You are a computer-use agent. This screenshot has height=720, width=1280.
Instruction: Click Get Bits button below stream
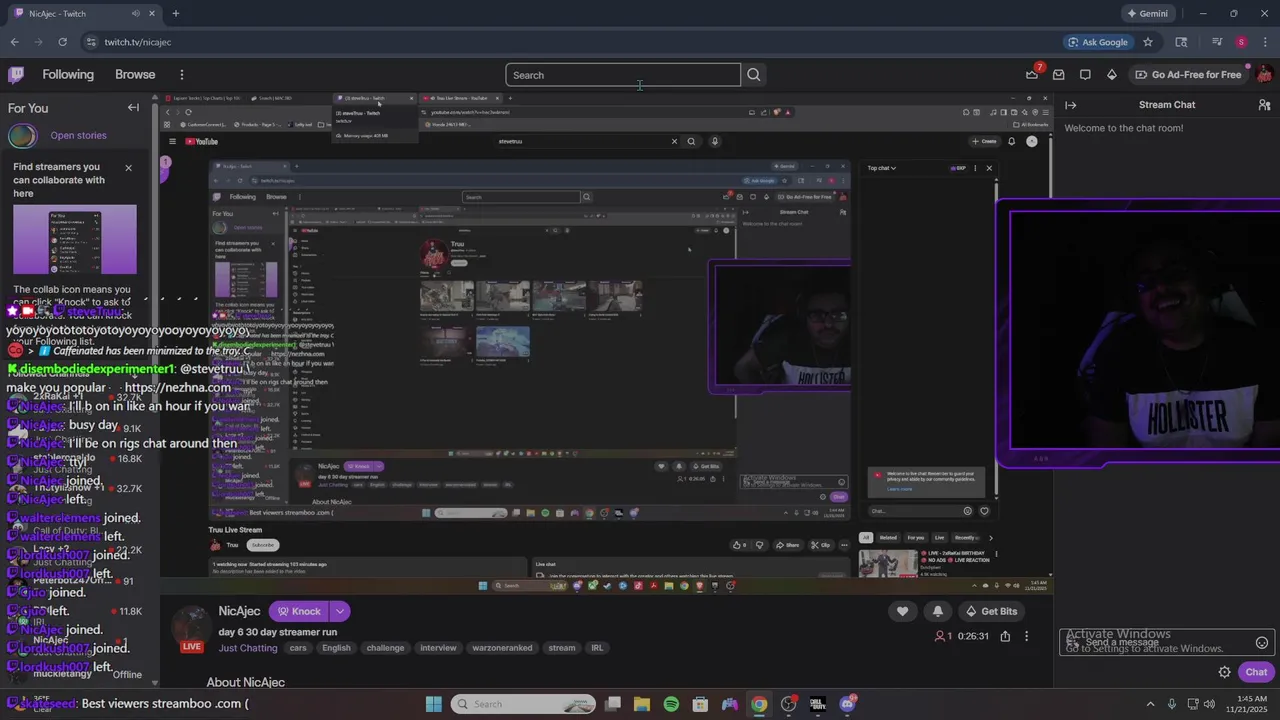click(x=990, y=611)
